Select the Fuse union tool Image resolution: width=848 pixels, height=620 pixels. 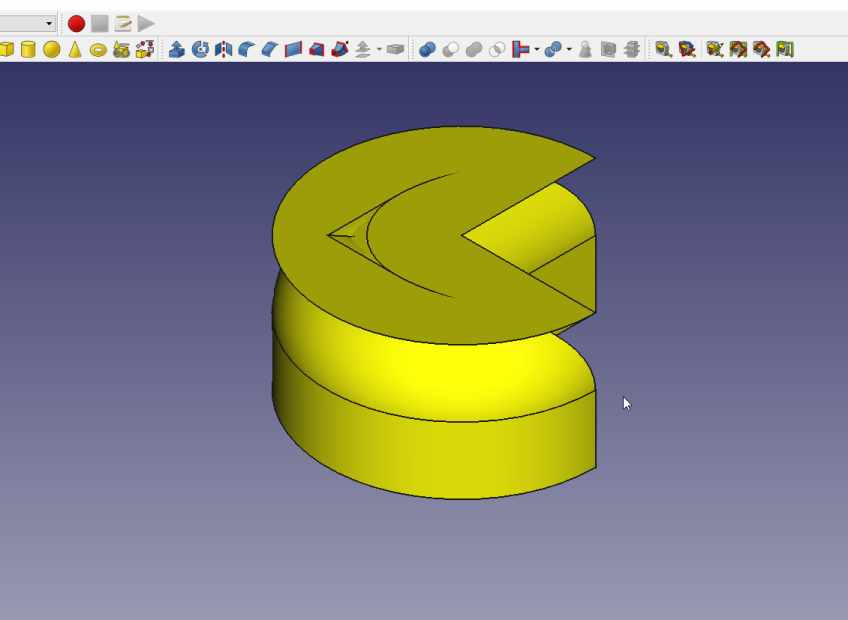pos(474,50)
